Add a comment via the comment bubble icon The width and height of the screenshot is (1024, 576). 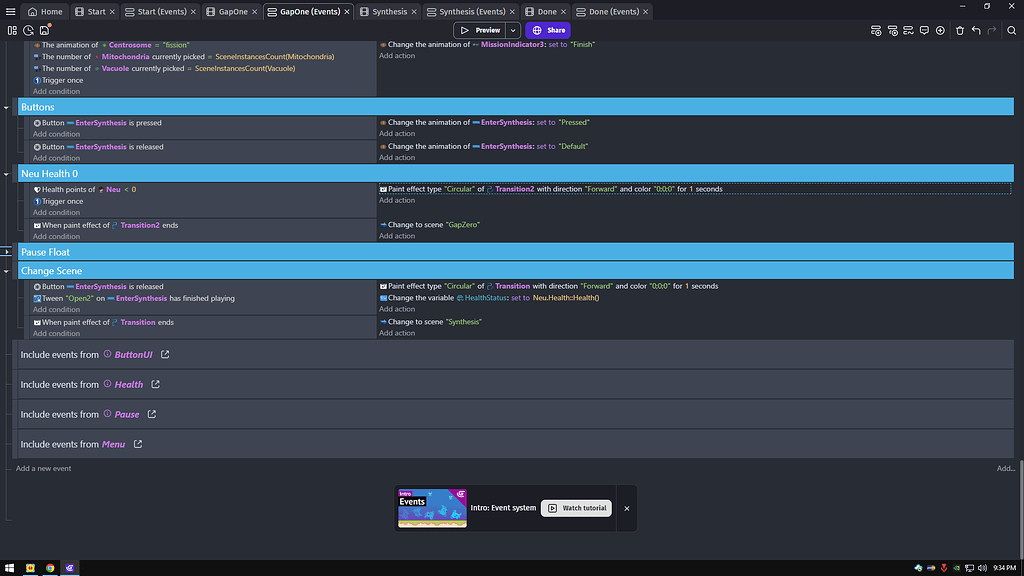(923, 30)
